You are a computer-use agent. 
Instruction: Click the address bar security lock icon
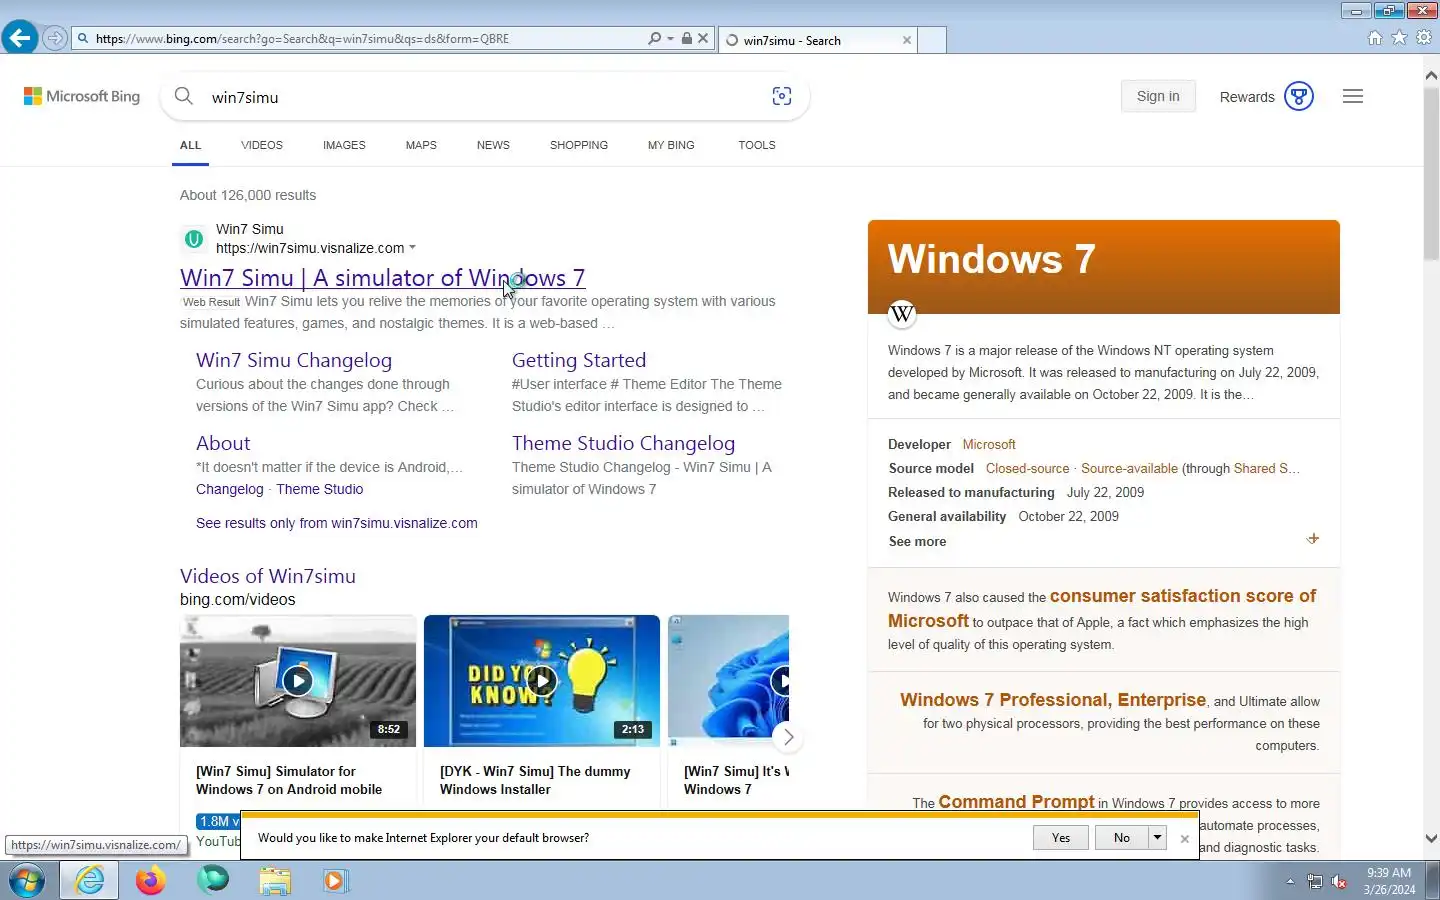tap(686, 38)
